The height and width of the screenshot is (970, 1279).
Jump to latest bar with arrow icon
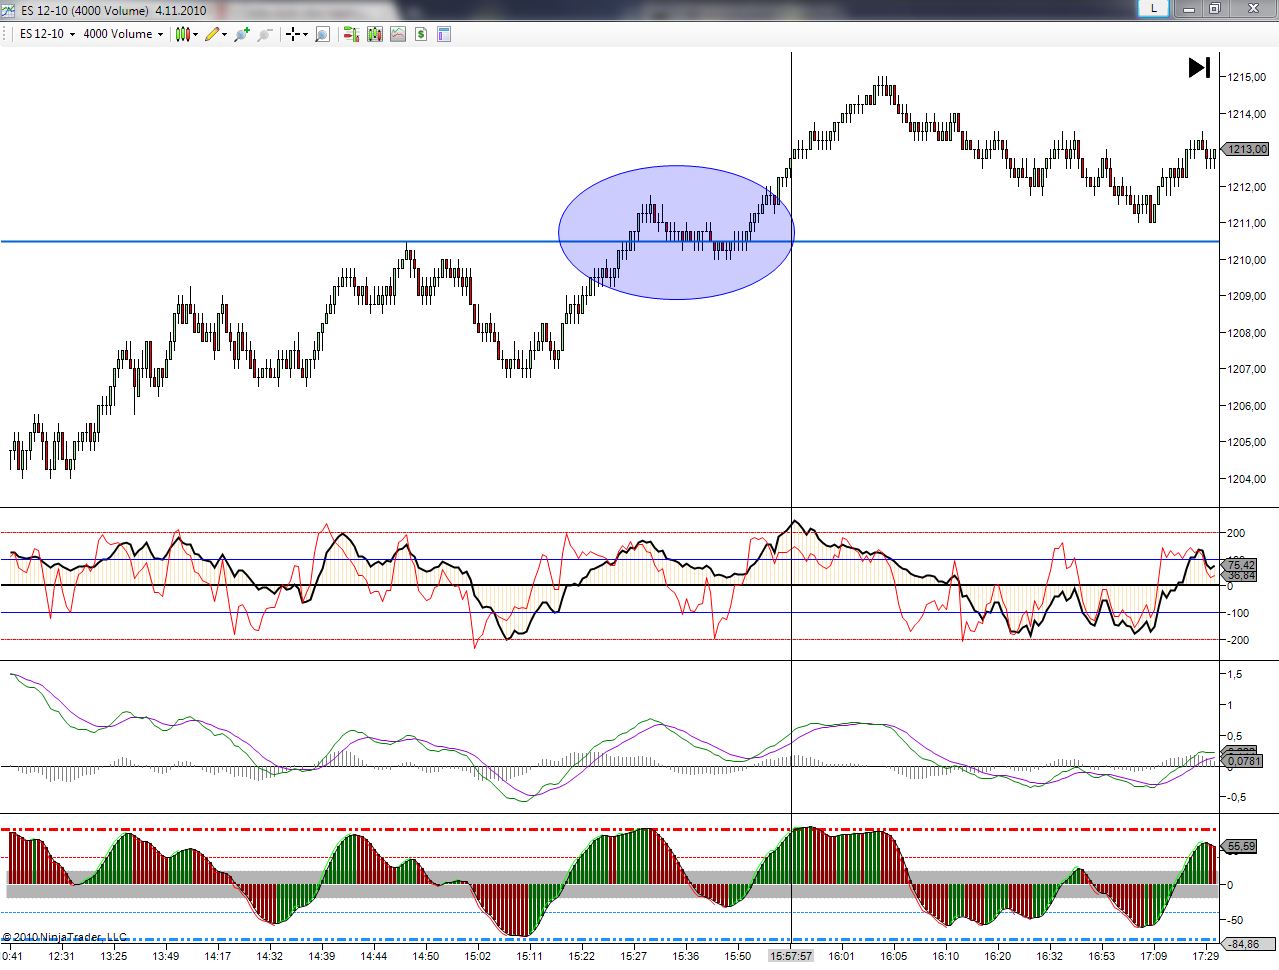(1199, 67)
